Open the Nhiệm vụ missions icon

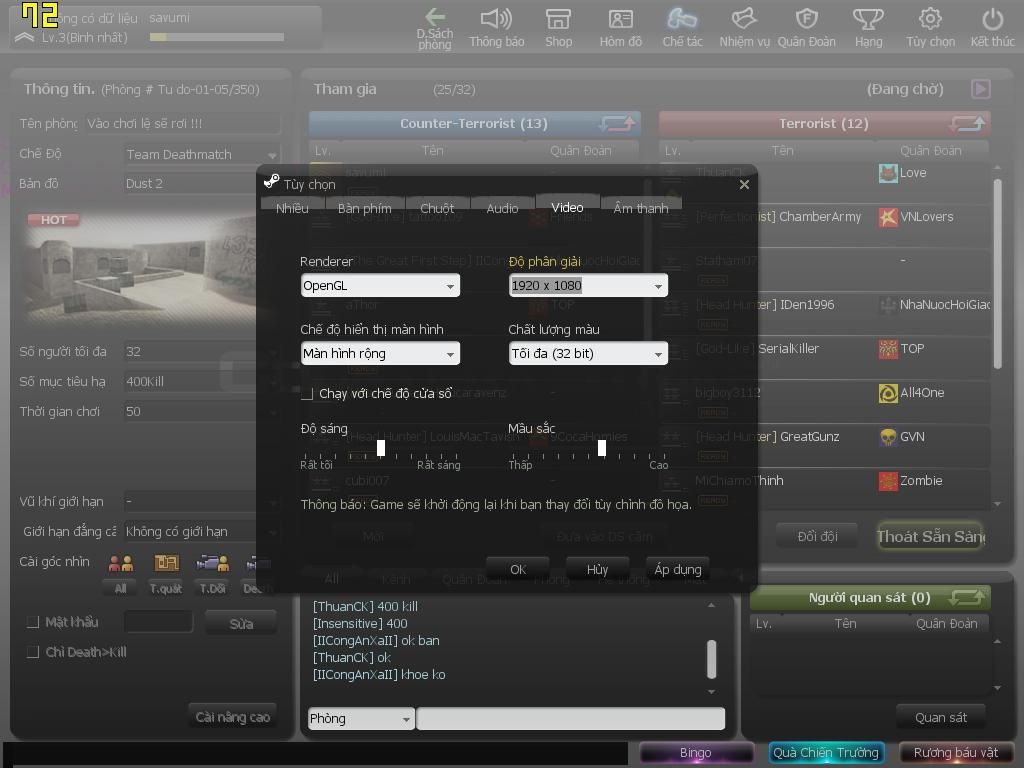tap(744, 27)
